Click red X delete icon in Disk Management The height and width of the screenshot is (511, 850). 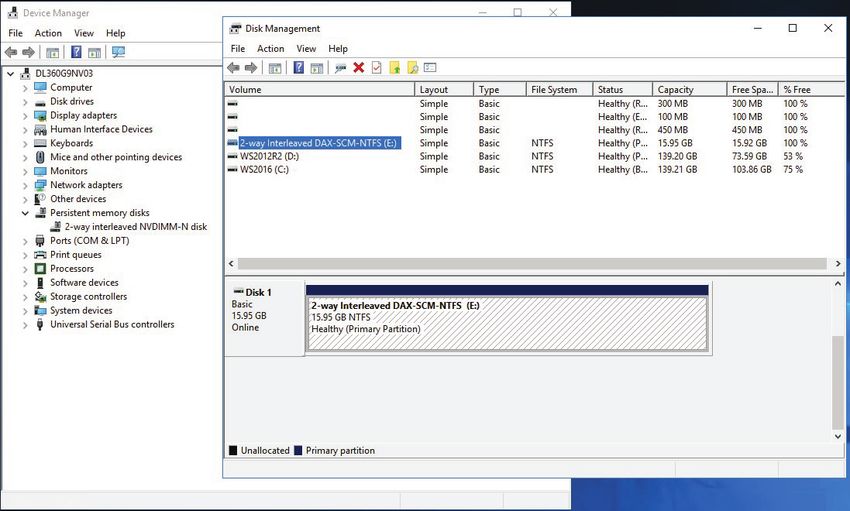[x=358, y=68]
